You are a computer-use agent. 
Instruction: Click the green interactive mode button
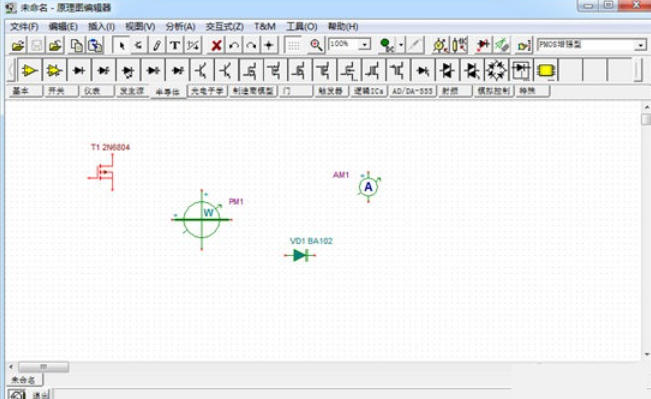tap(387, 45)
